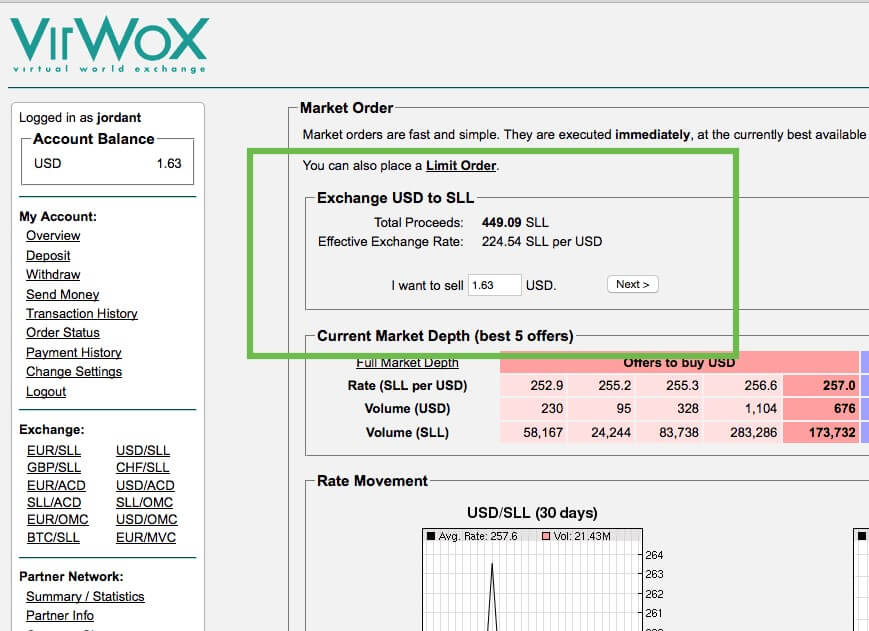The width and height of the screenshot is (869, 631).
Task: Click the 83,738 SLL volume cell
Action: point(669,432)
